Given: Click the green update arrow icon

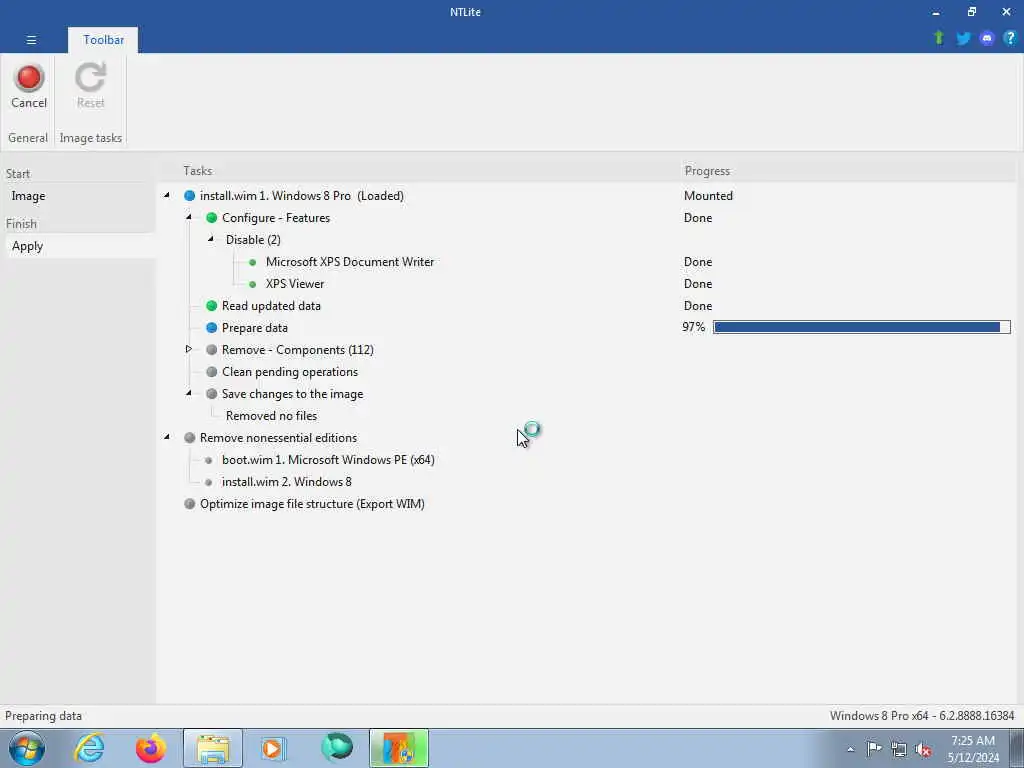Looking at the screenshot, I should coord(938,38).
